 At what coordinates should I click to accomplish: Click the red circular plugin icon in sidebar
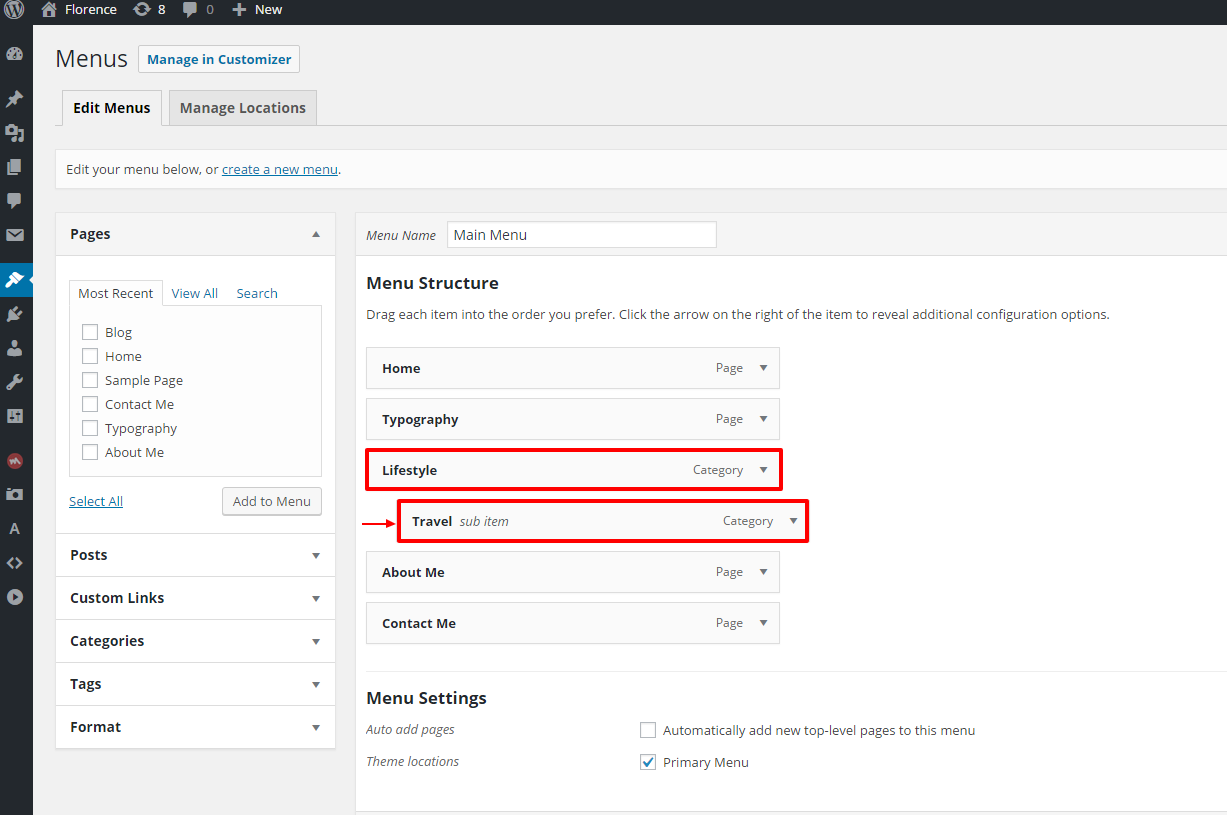tap(15, 461)
